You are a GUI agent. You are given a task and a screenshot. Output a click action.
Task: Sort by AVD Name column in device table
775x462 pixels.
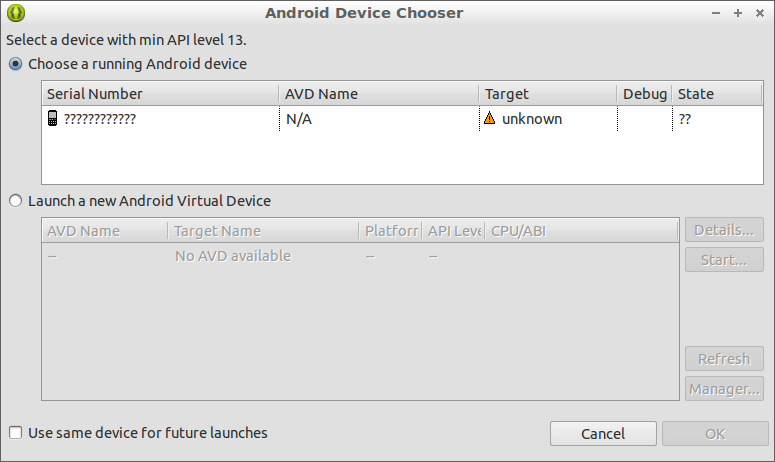click(x=378, y=94)
